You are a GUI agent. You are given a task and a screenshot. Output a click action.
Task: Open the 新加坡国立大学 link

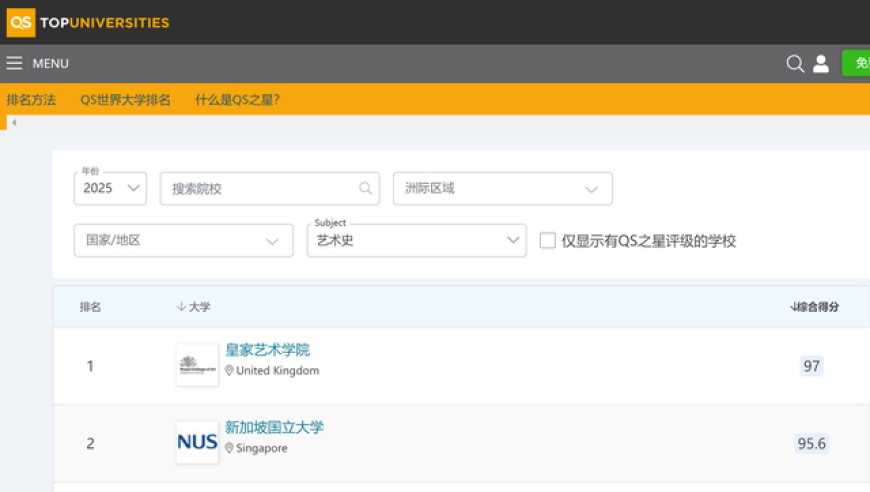[x=274, y=428]
